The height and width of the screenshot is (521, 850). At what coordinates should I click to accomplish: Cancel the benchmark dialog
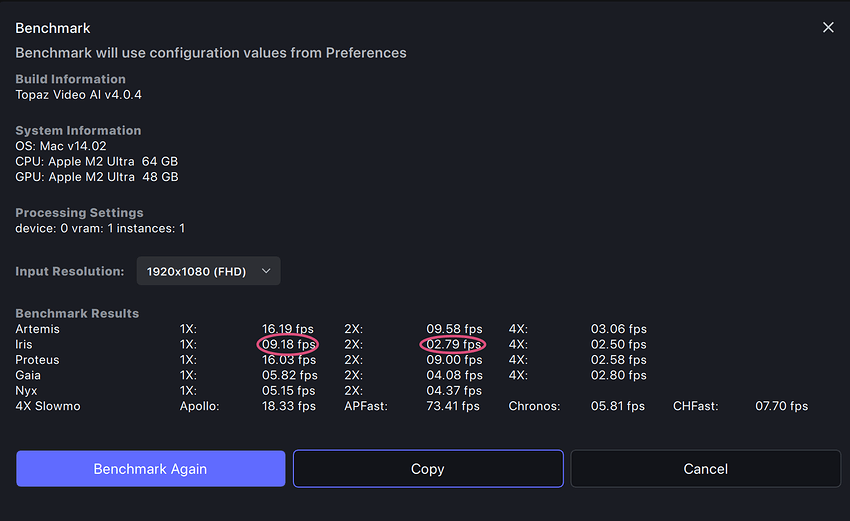tap(705, 469)
